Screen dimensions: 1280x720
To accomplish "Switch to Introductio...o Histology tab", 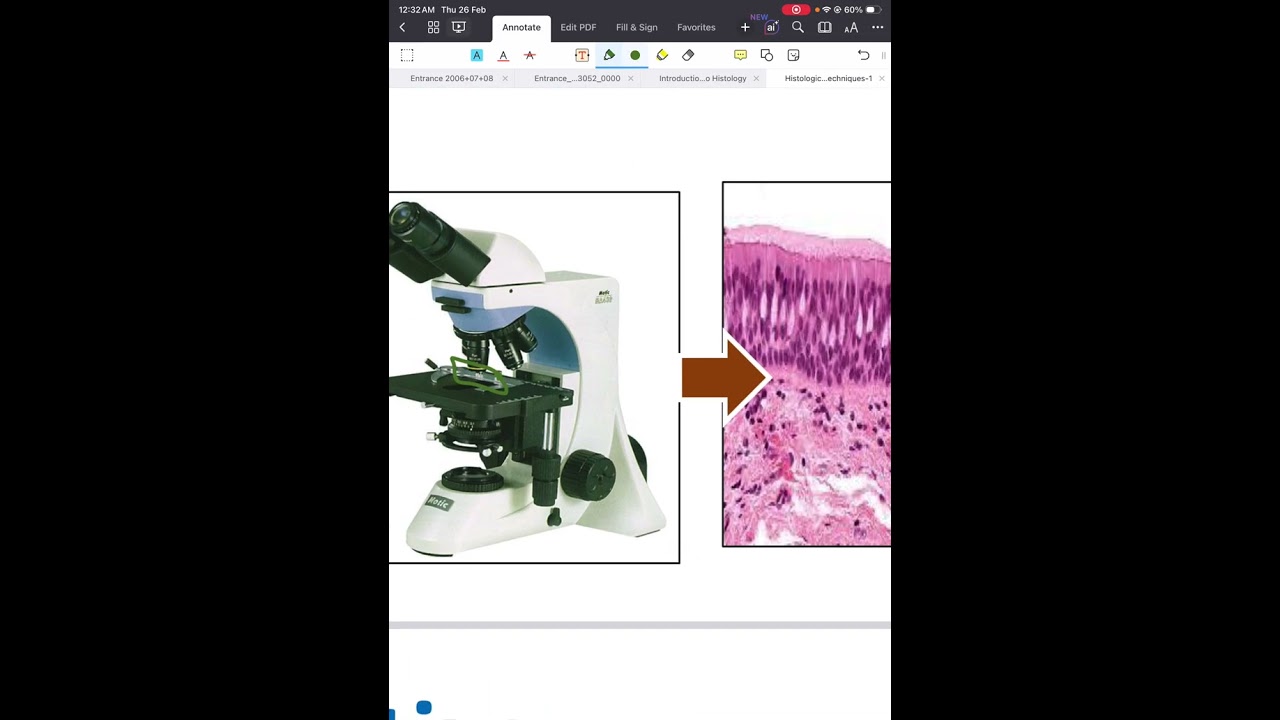I will click(702, 78).
